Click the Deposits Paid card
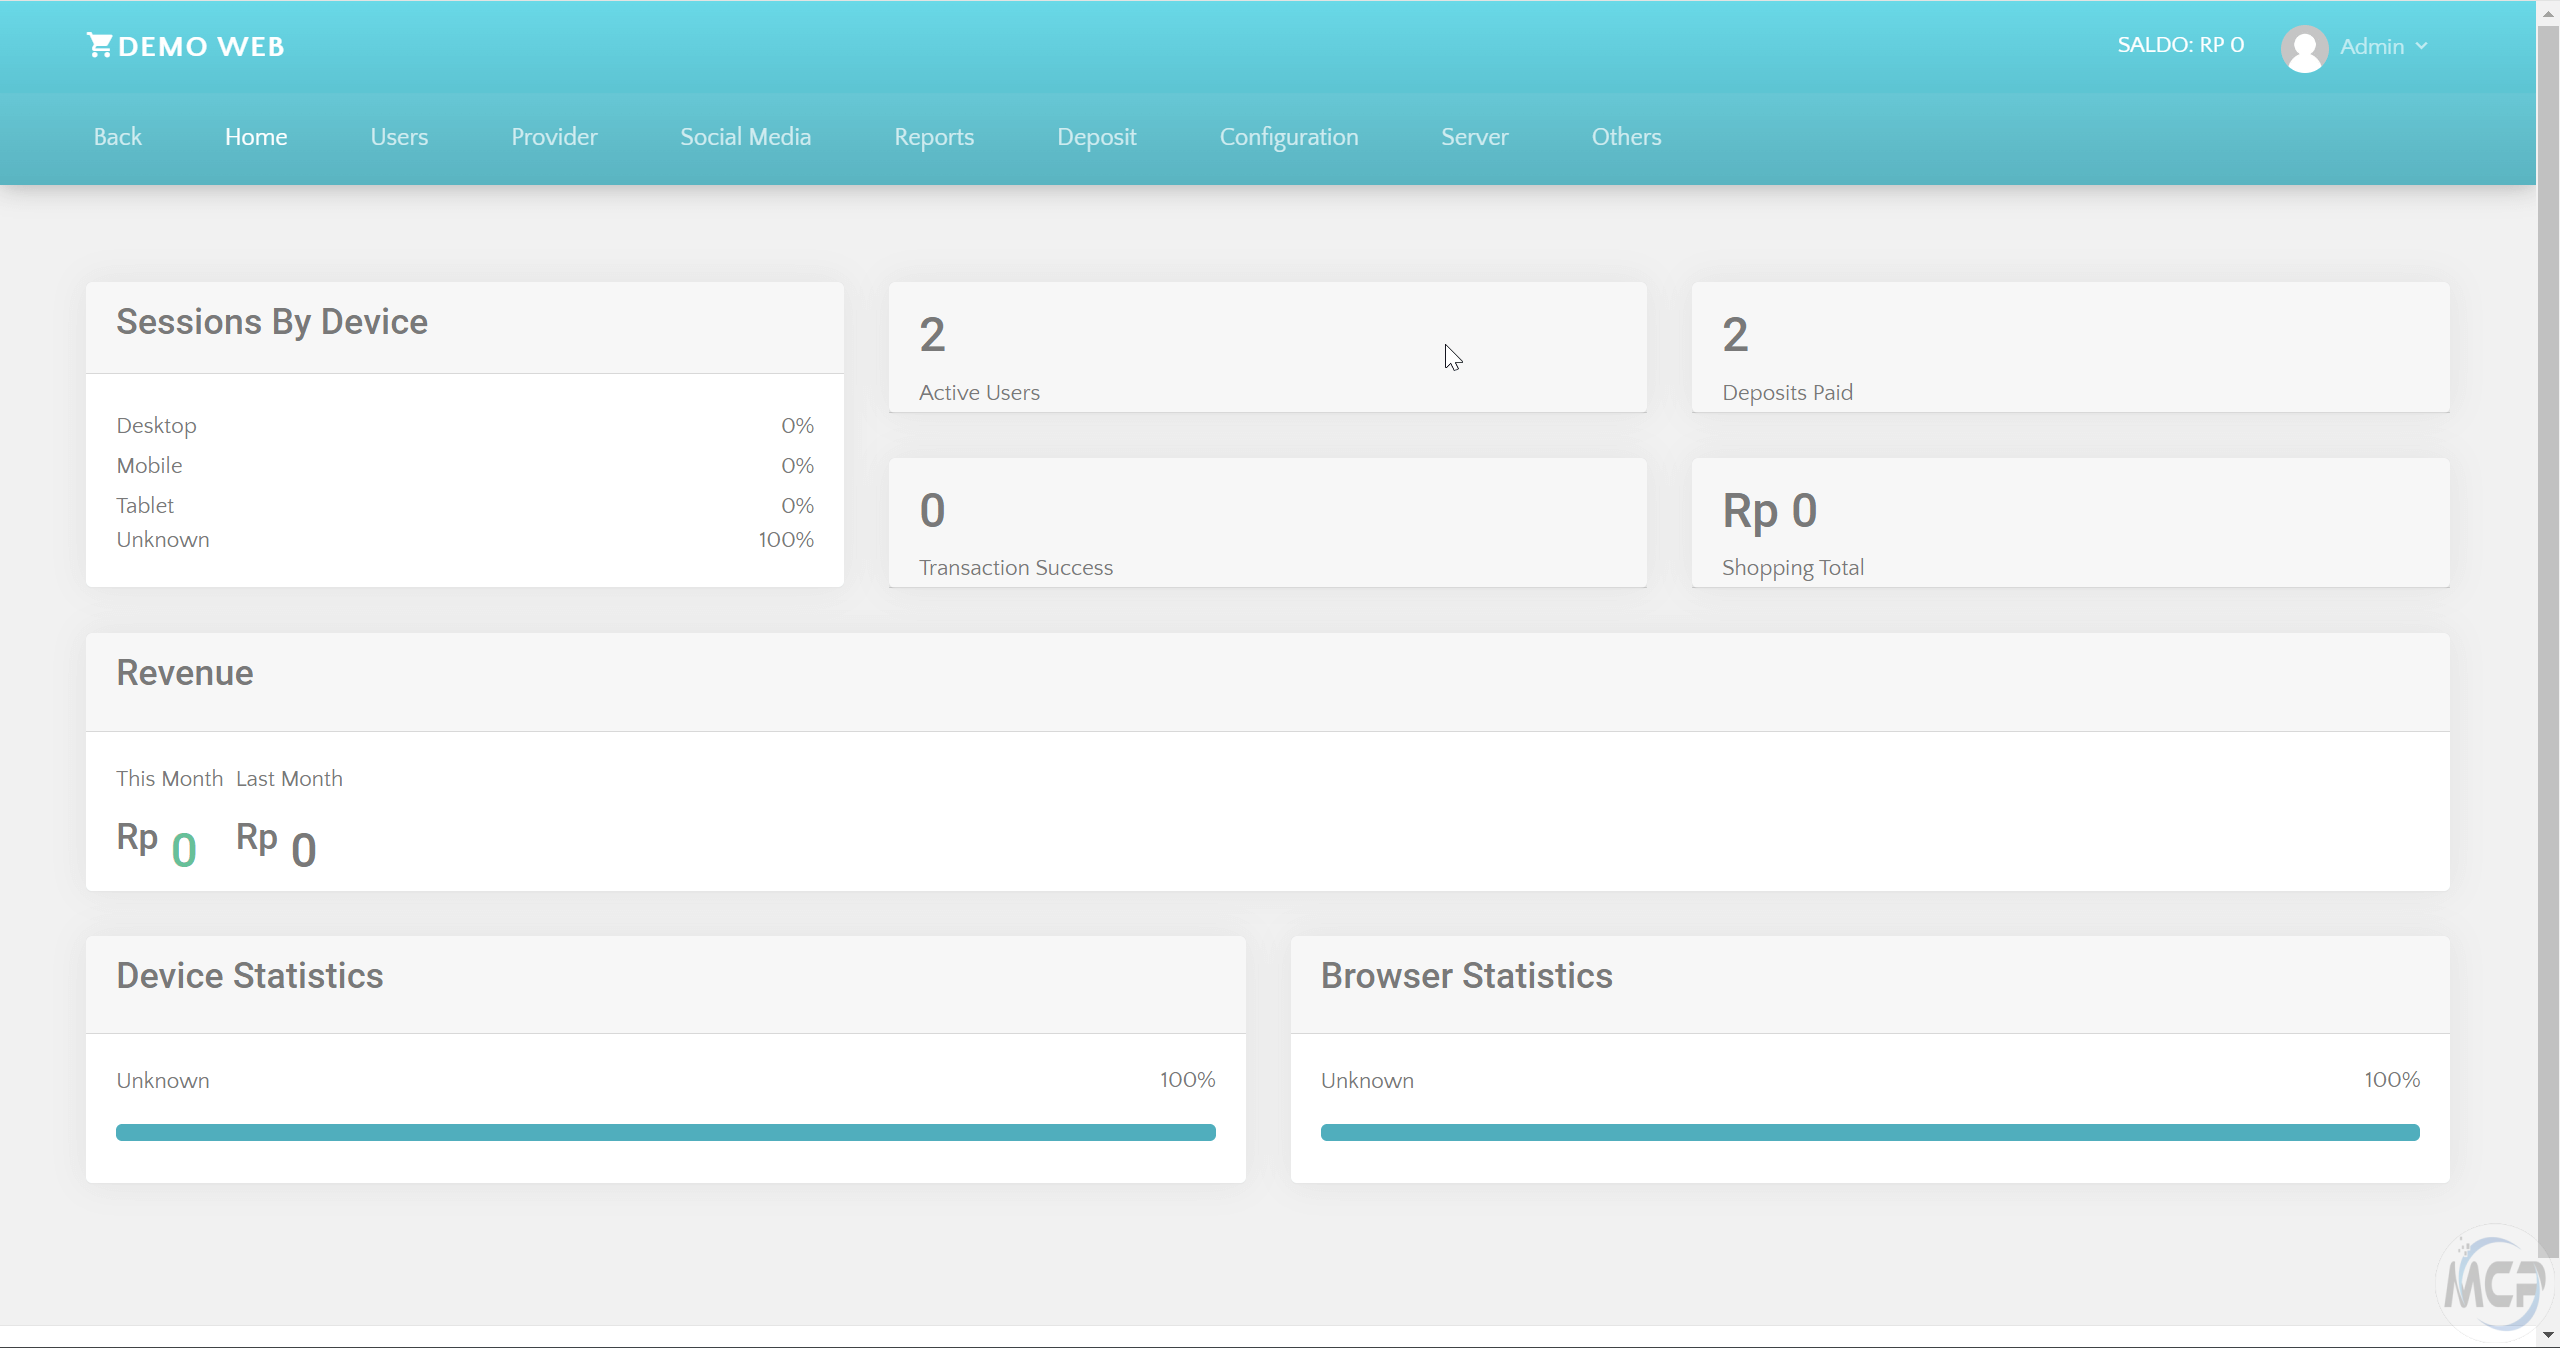The width and height of the screenshot is (2560, 1348). (2069, 347)
